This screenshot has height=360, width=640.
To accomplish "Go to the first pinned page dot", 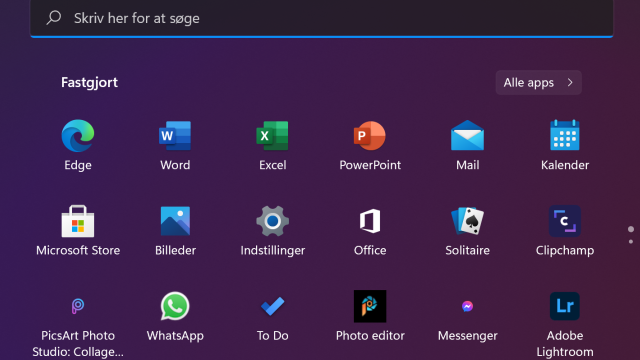I will pos(631,229).
